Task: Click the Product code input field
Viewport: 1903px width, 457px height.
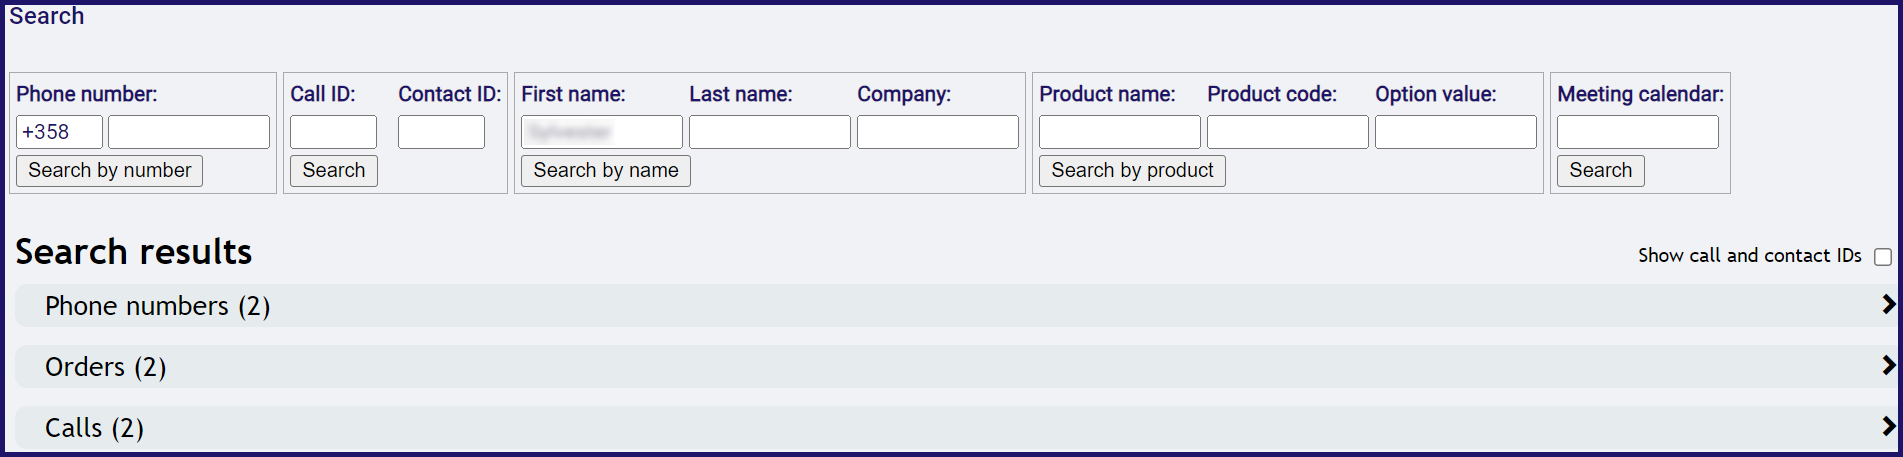Action: 1287,132
